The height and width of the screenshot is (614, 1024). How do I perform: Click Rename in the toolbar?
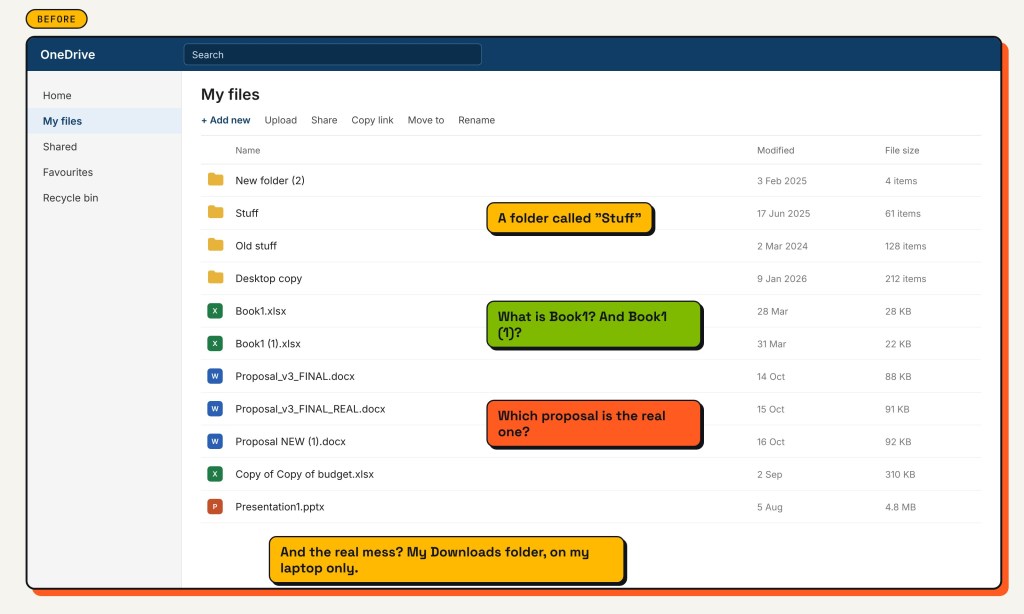click(x=477, y=120)
